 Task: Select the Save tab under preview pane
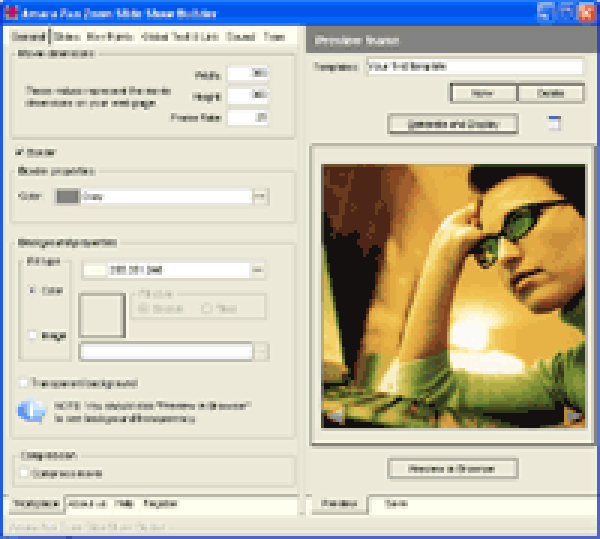click(x=396, y=504)
